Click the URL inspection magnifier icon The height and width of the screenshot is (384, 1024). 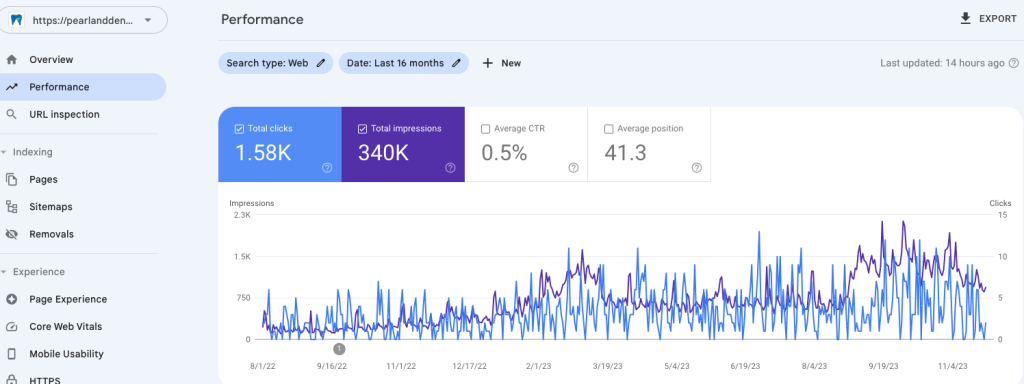[x=11, y=114]
